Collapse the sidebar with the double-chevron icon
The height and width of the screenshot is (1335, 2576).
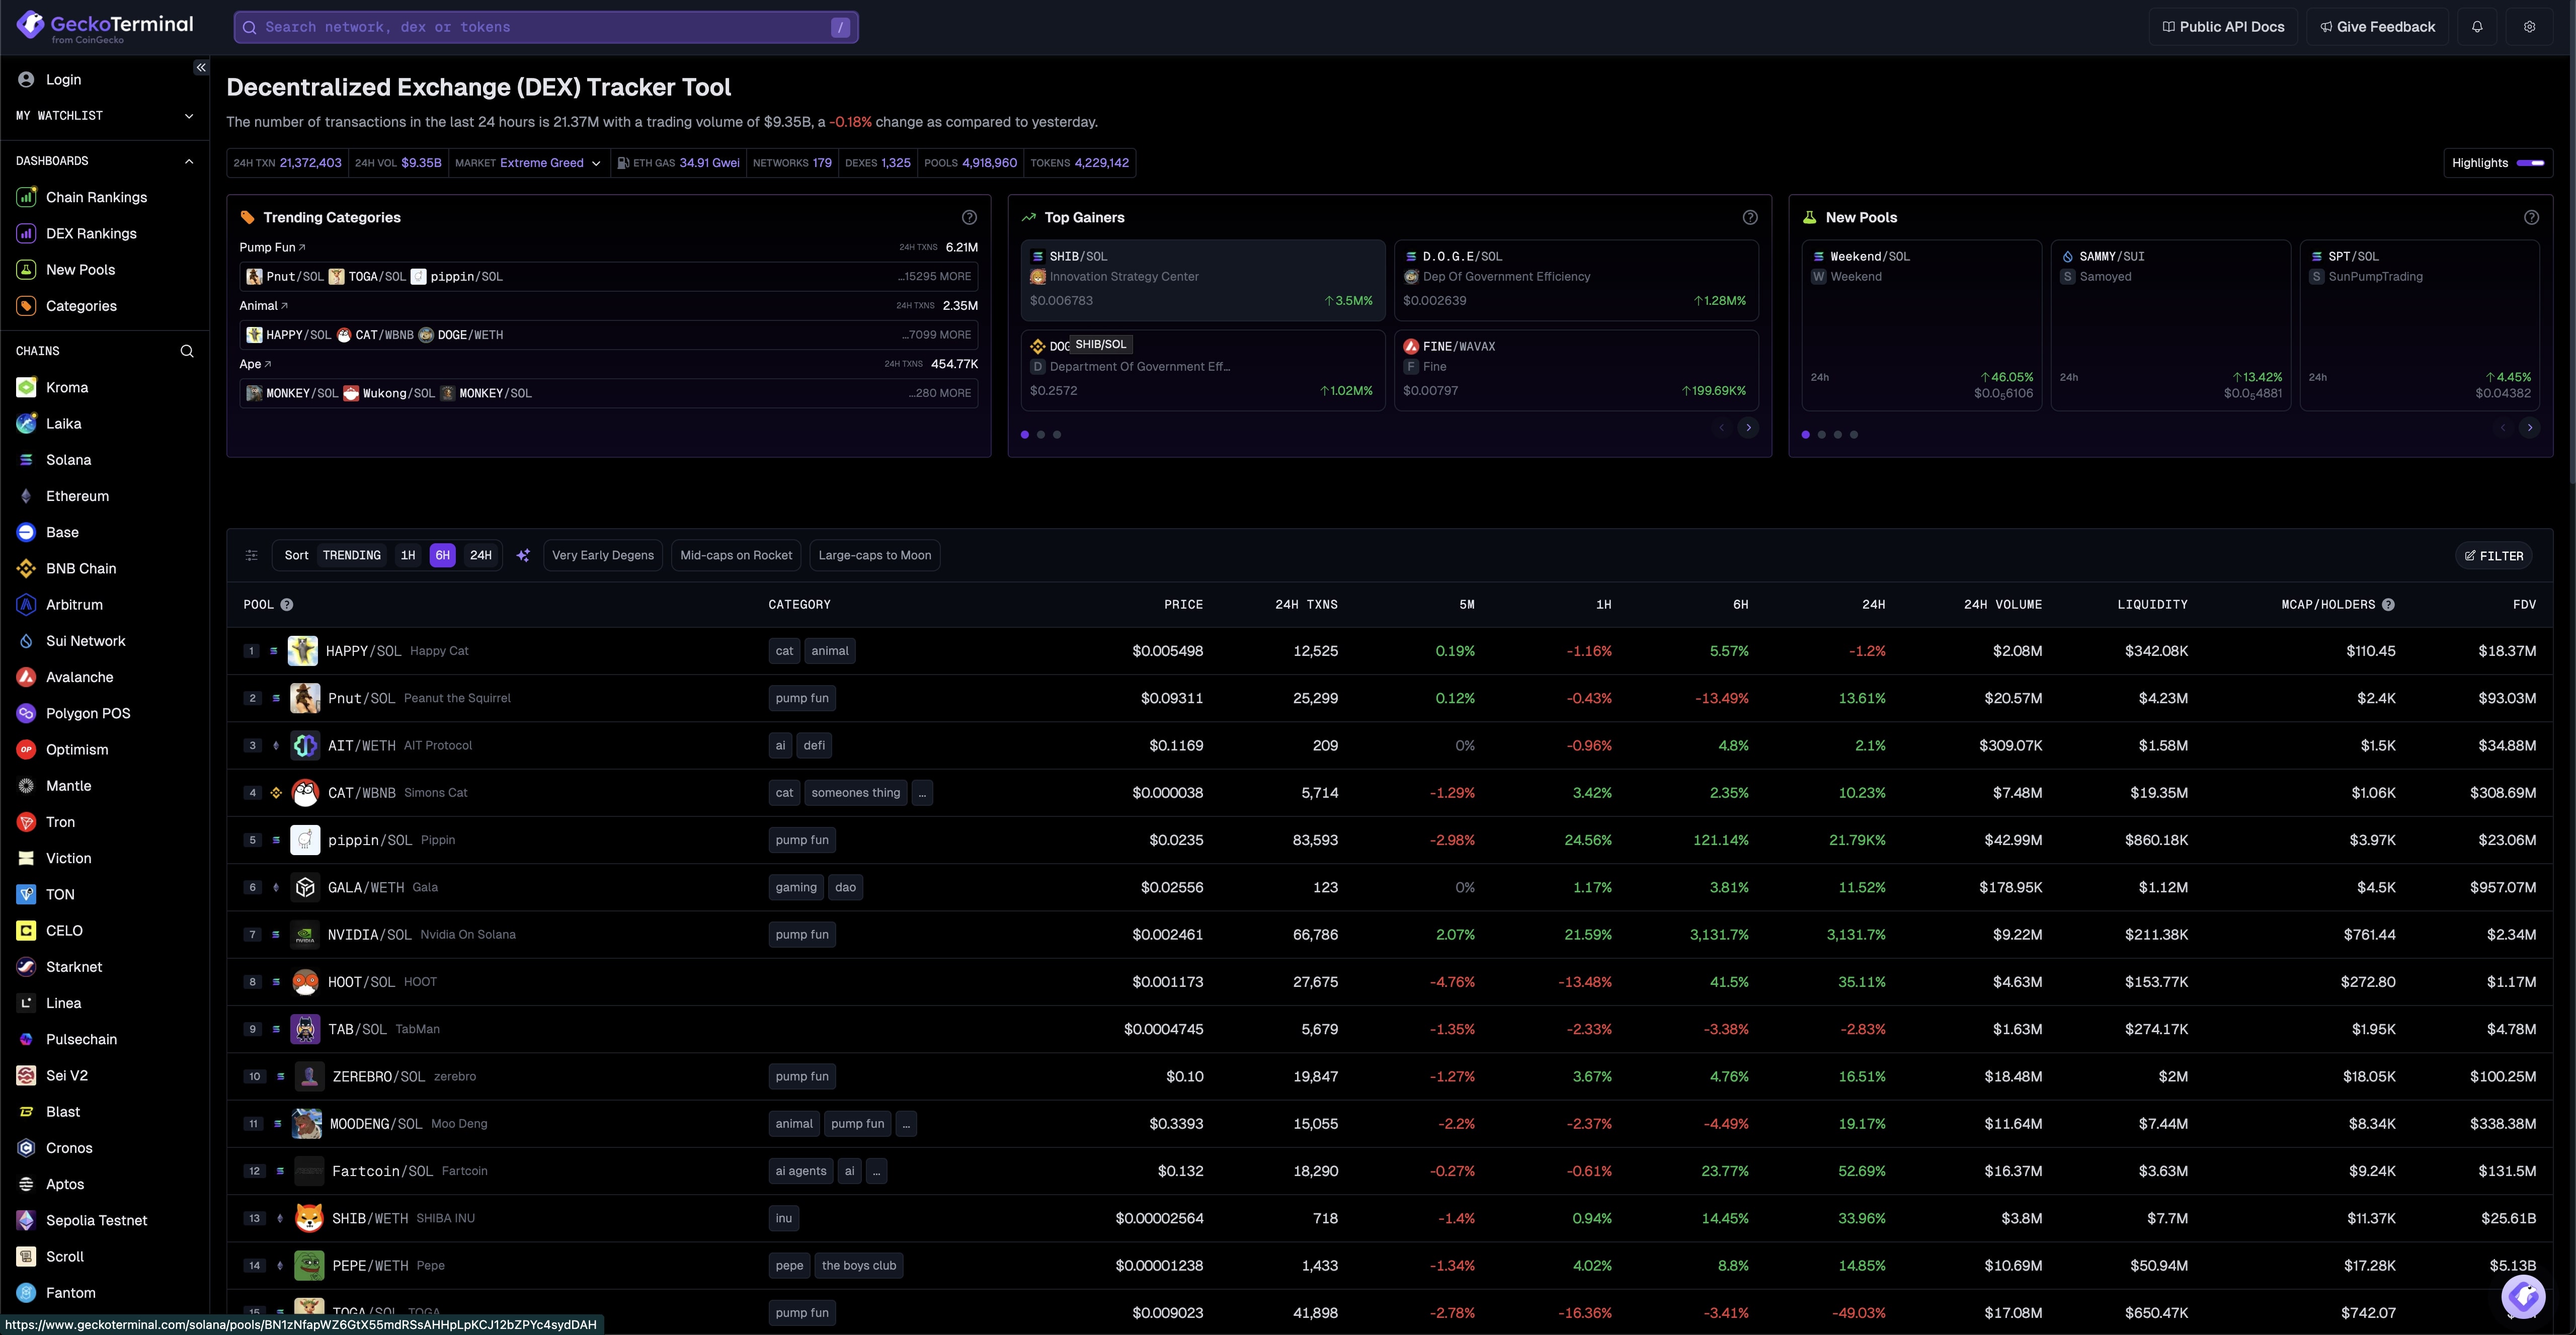[201, 67]
